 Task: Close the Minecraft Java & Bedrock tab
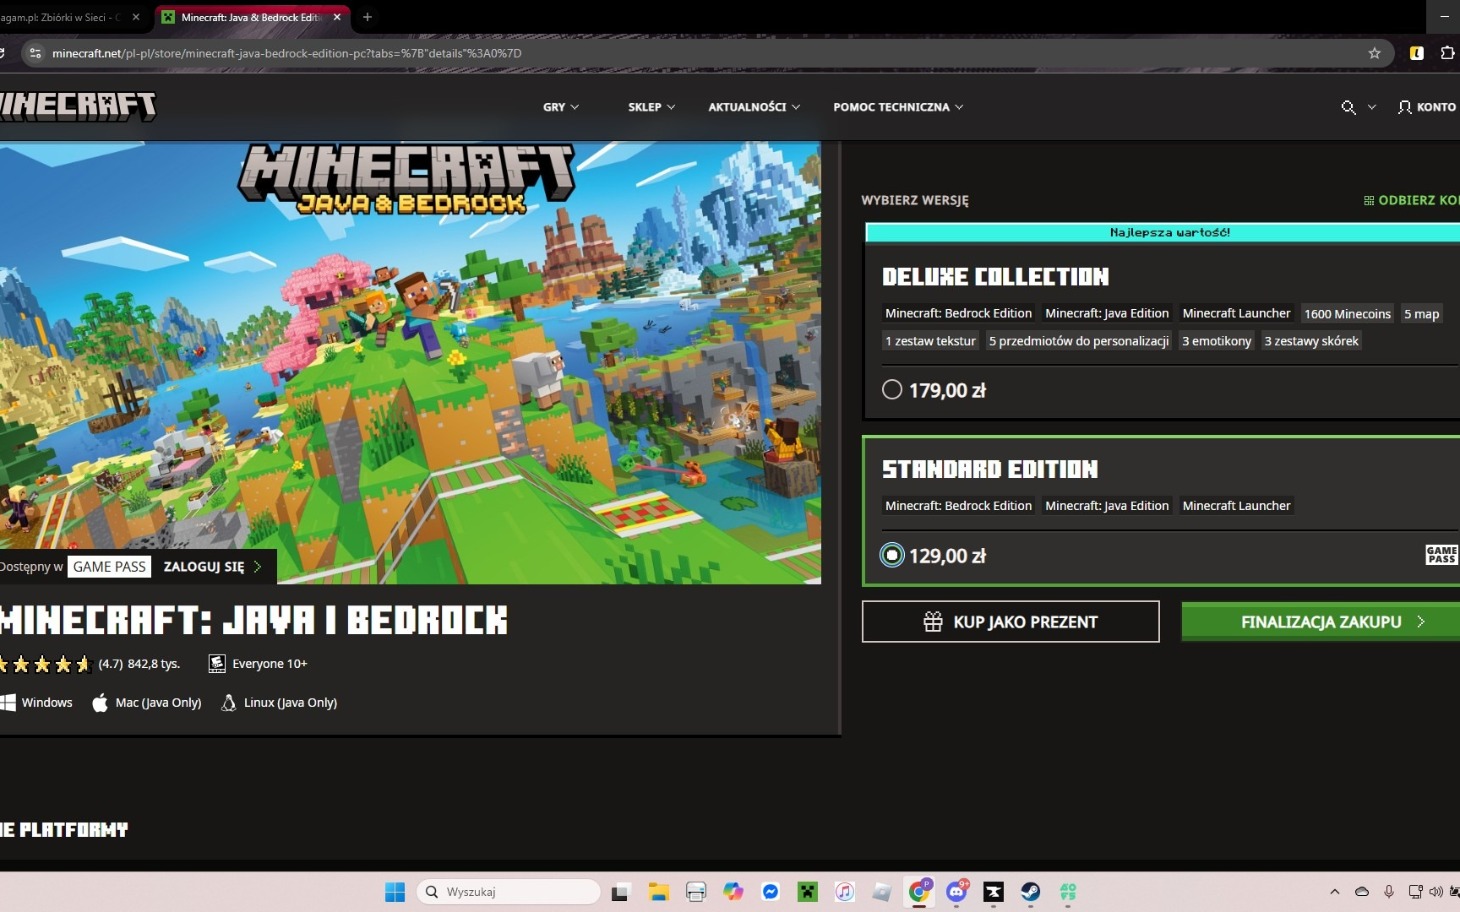pos(337,17)
